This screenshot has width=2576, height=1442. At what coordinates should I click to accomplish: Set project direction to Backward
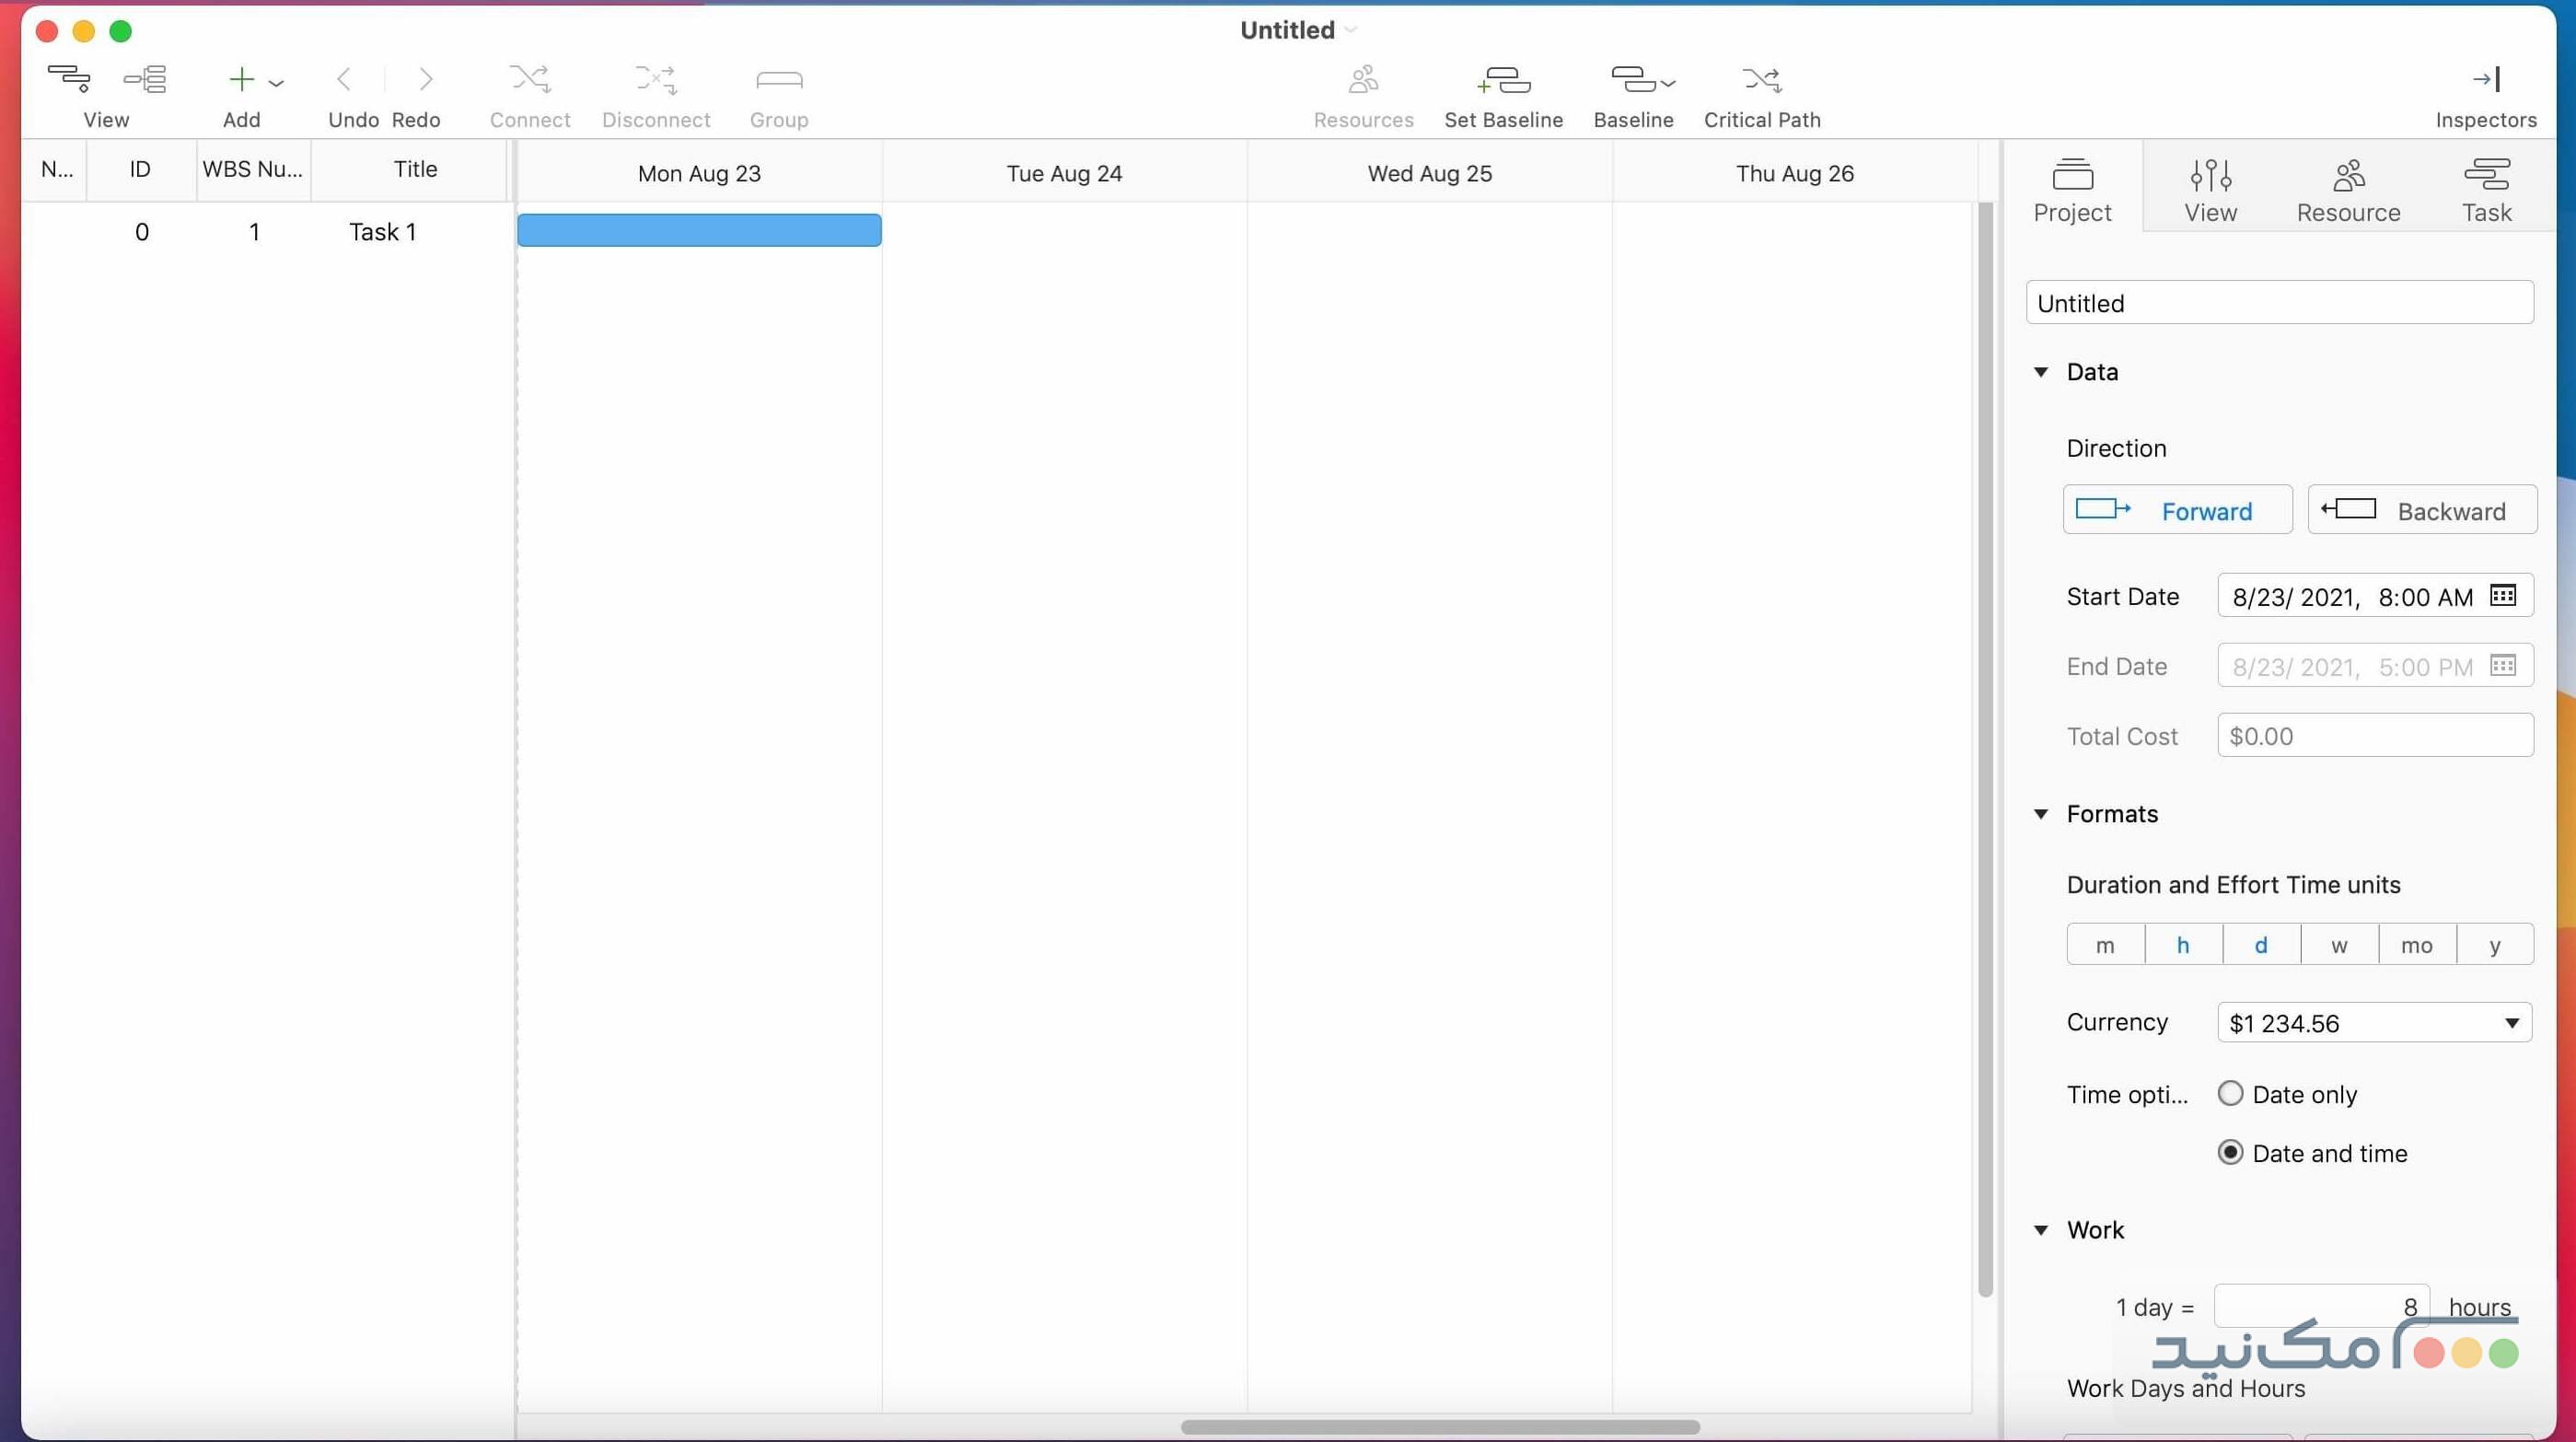coord(2421,510)
